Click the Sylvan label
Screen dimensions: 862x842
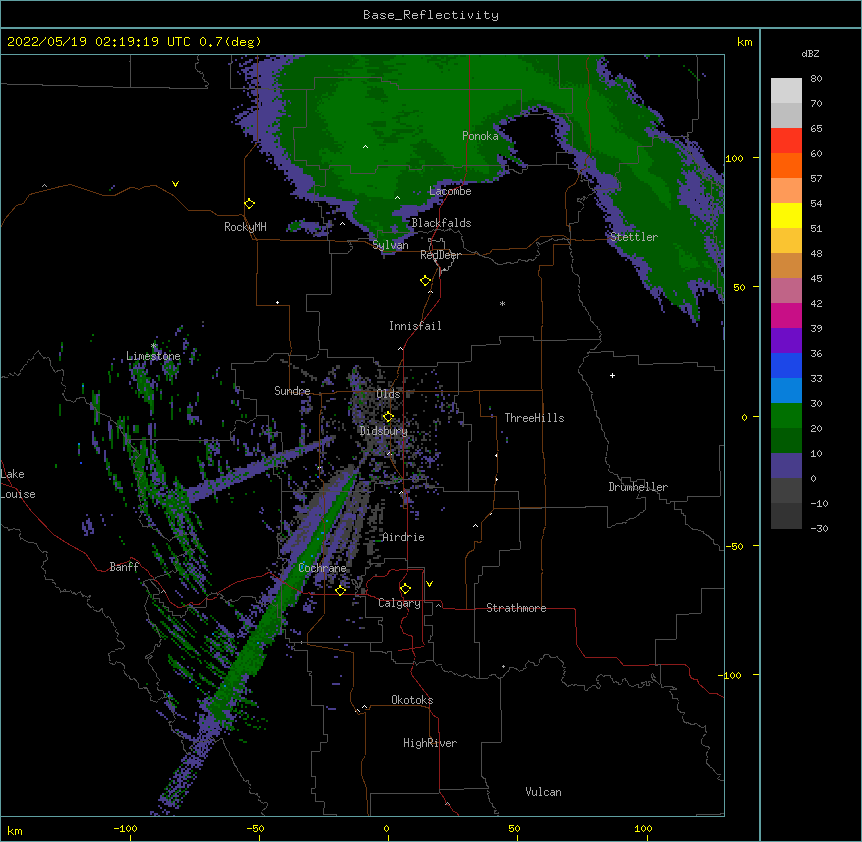390,245
